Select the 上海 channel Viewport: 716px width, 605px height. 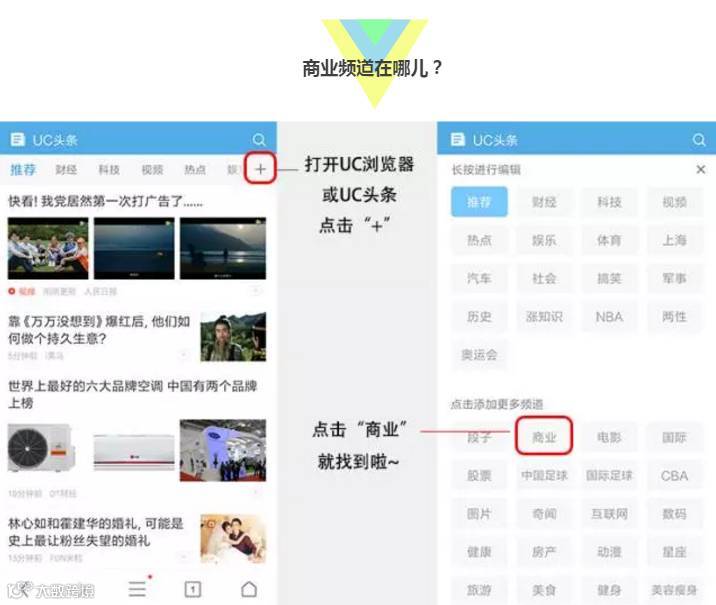point(674,240)
